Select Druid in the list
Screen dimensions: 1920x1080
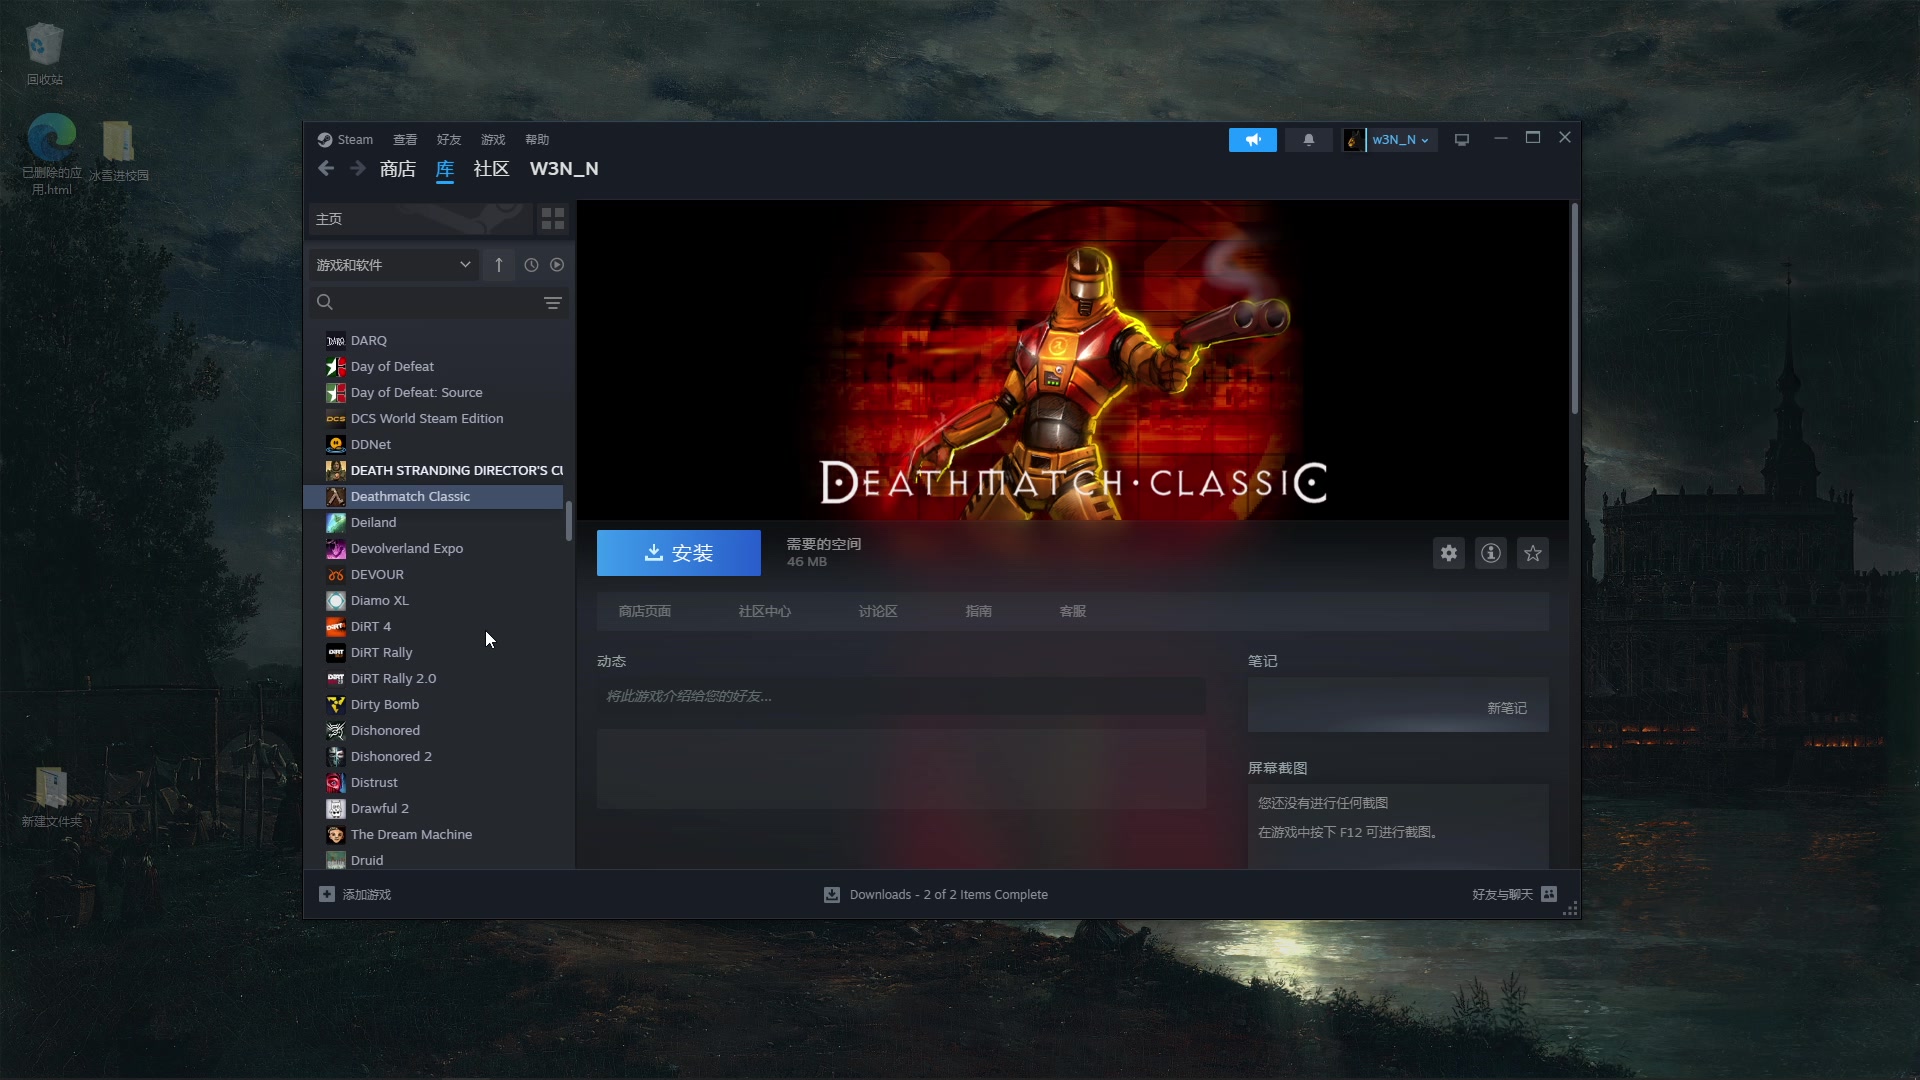tap(435, 861)
